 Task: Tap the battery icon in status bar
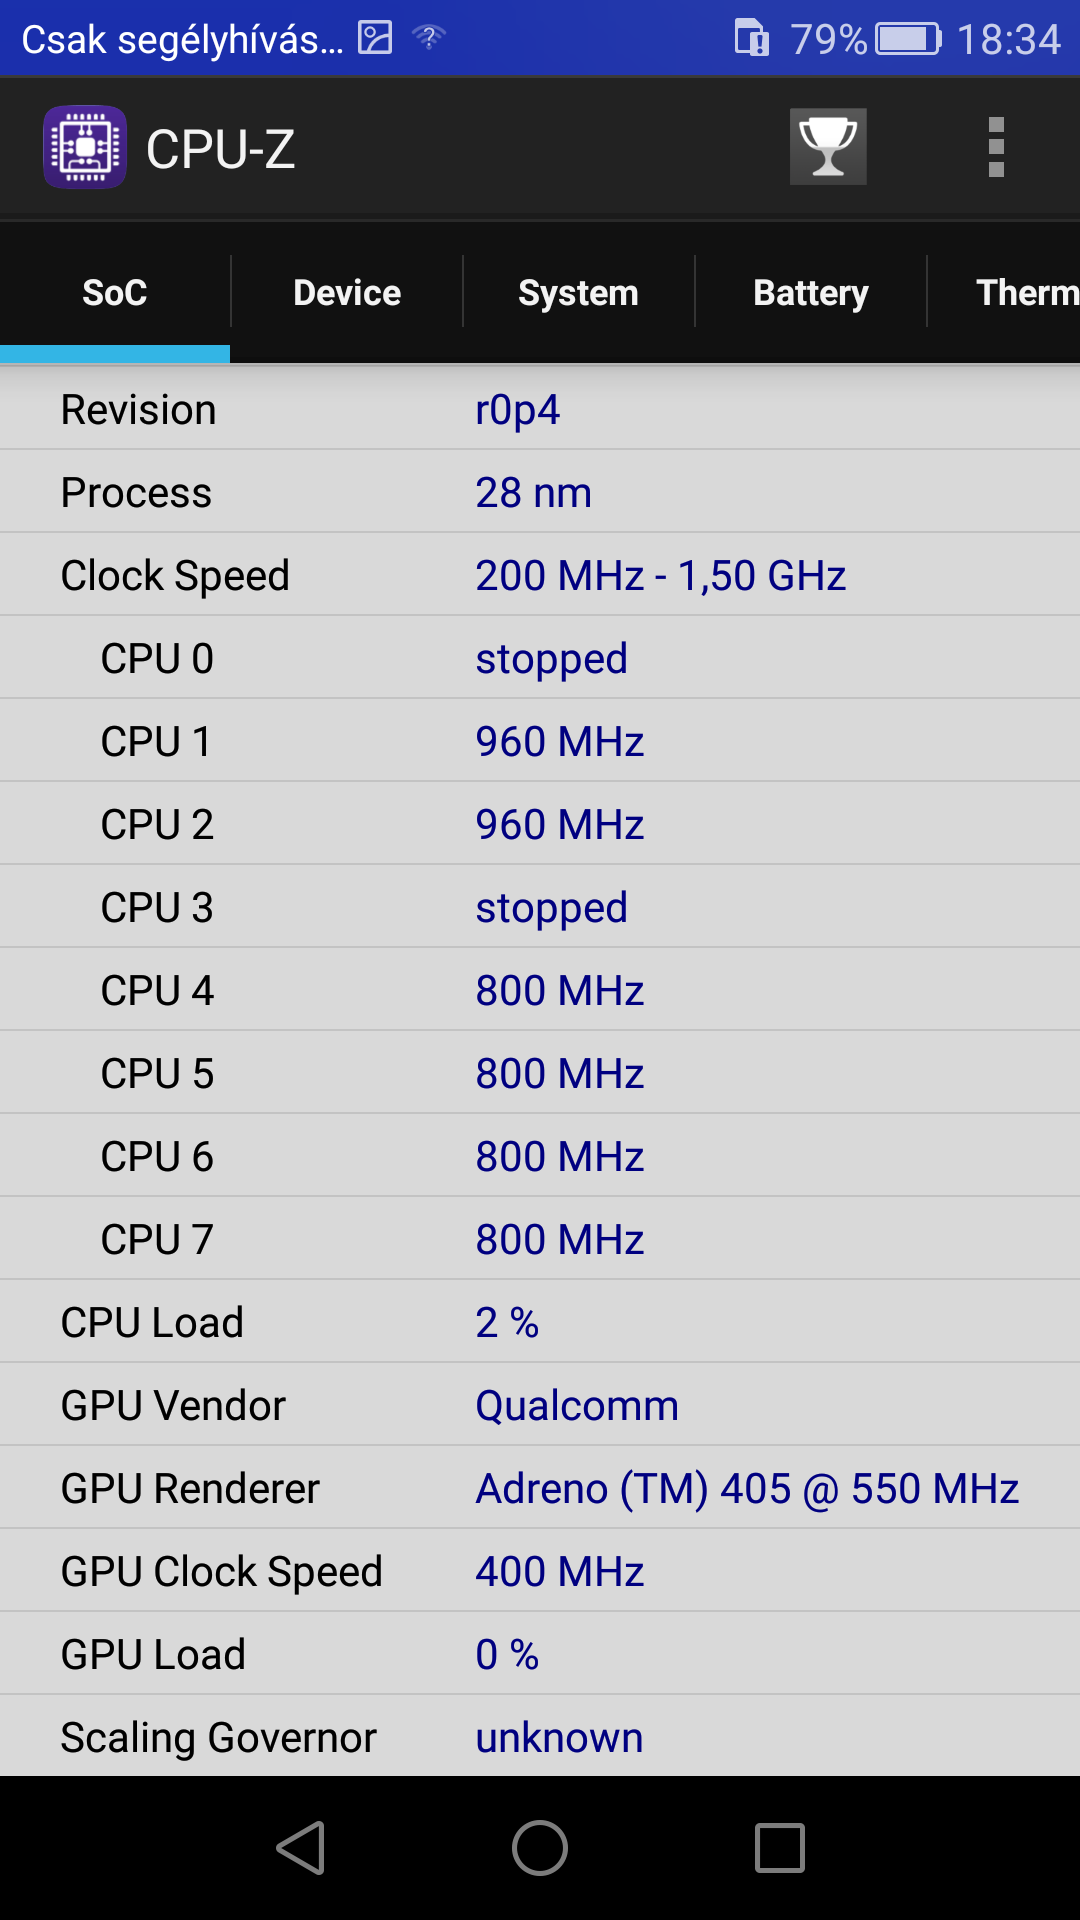(908, 39)
